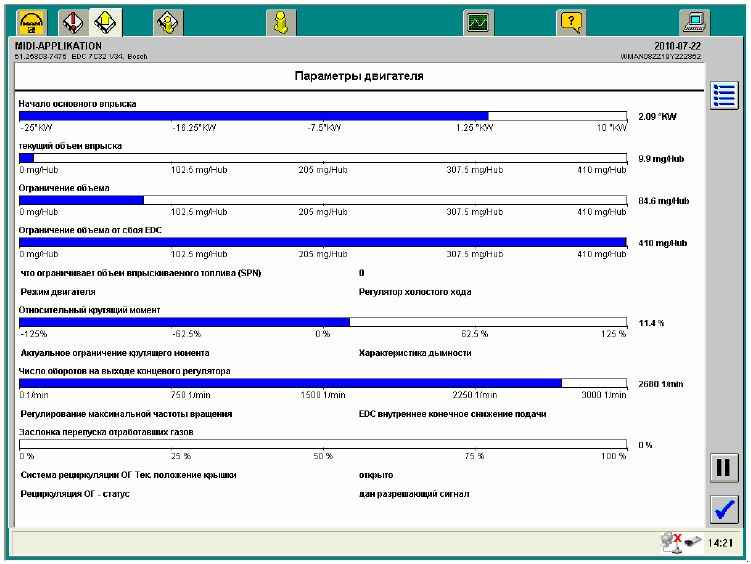
Task: Click Рециркуляция ОГ - статус label
Action: tap(75, 494)
